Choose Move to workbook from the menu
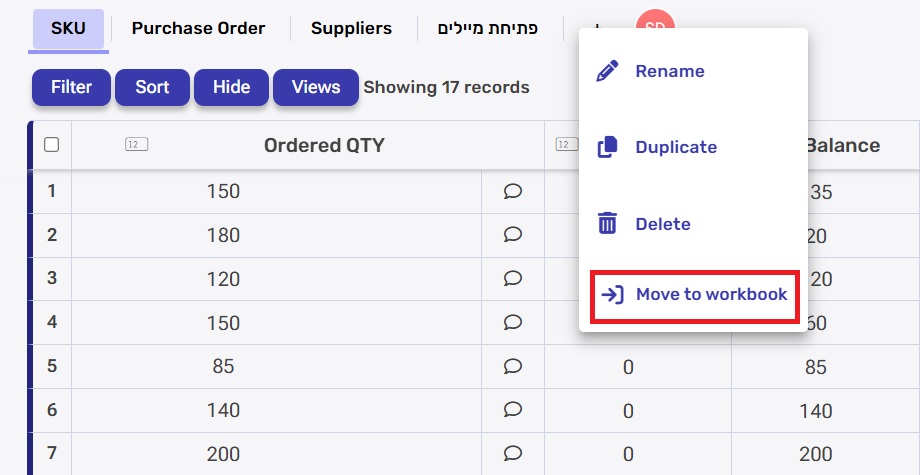Image resolution: width=920 pixels, height=475 pixels. click(694, 295)
